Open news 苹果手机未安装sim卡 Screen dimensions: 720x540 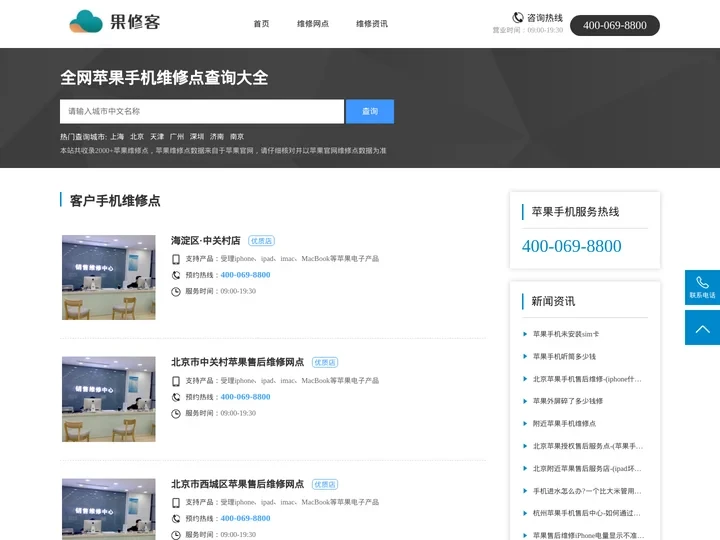[x=566, y=334]
